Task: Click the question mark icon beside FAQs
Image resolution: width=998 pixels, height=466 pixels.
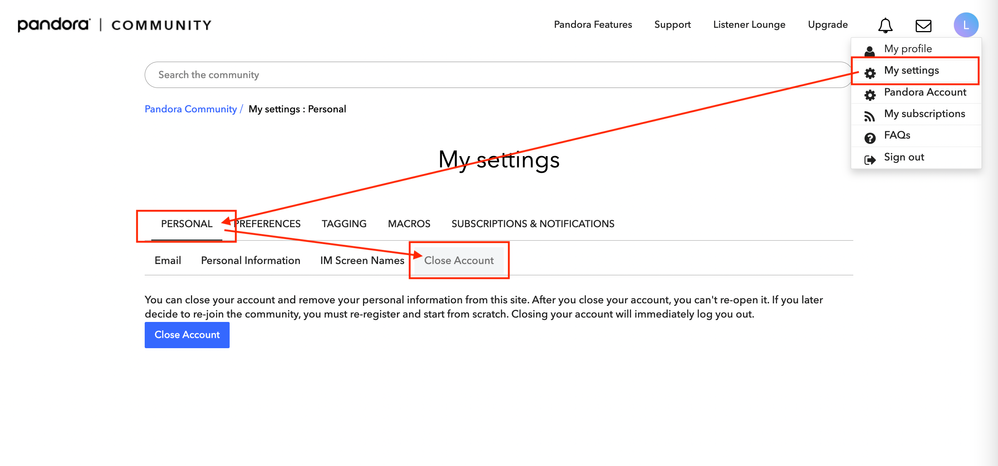Action: tap(870, 138)
